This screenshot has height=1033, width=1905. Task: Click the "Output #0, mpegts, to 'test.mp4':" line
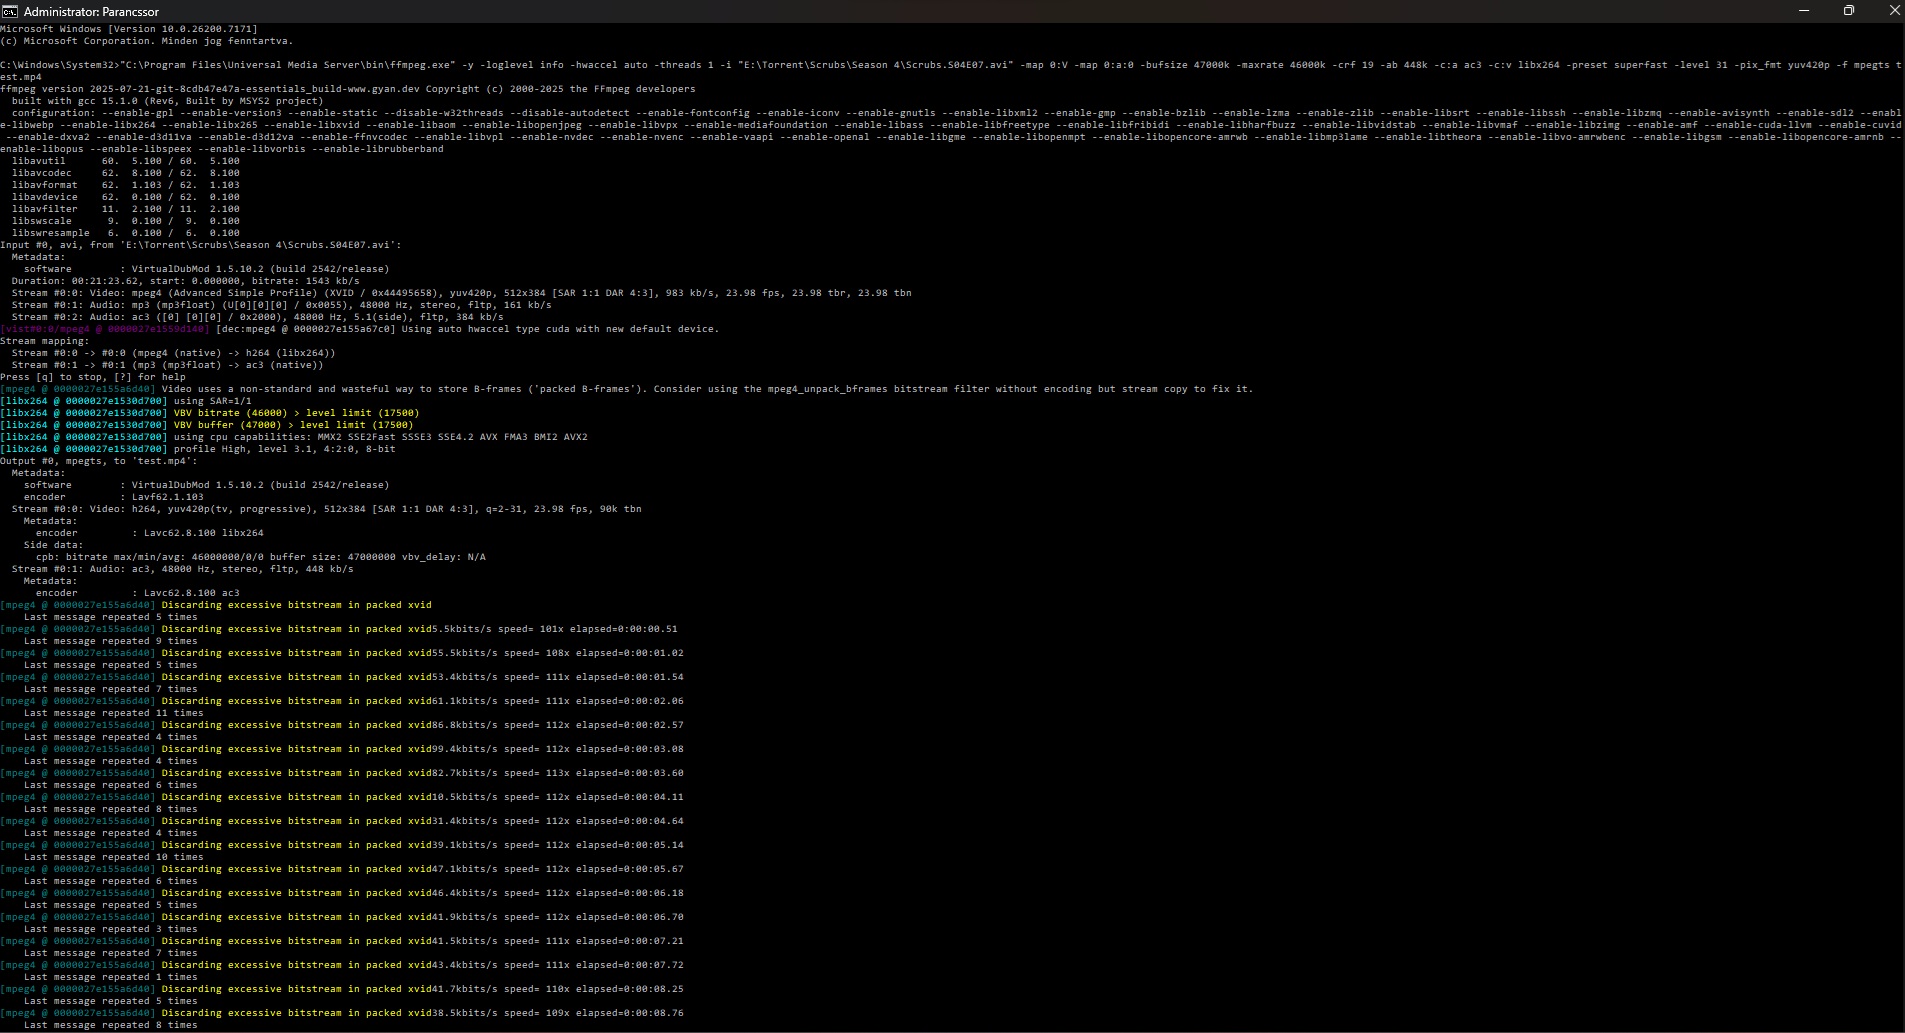click(99, 461)
